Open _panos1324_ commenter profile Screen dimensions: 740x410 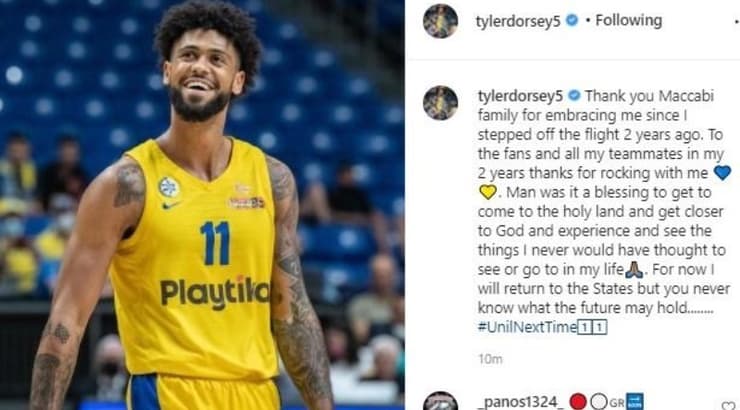click(521, 402)
